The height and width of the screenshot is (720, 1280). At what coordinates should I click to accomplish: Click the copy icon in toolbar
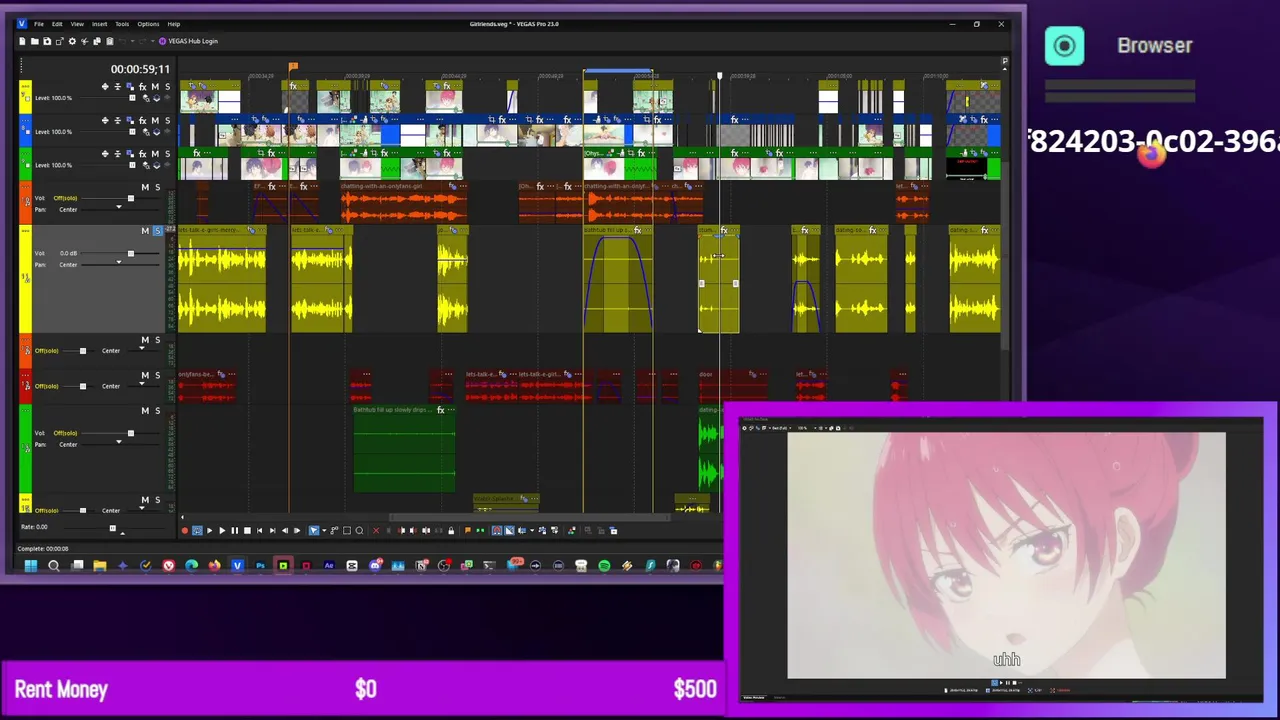pos(97,41)
